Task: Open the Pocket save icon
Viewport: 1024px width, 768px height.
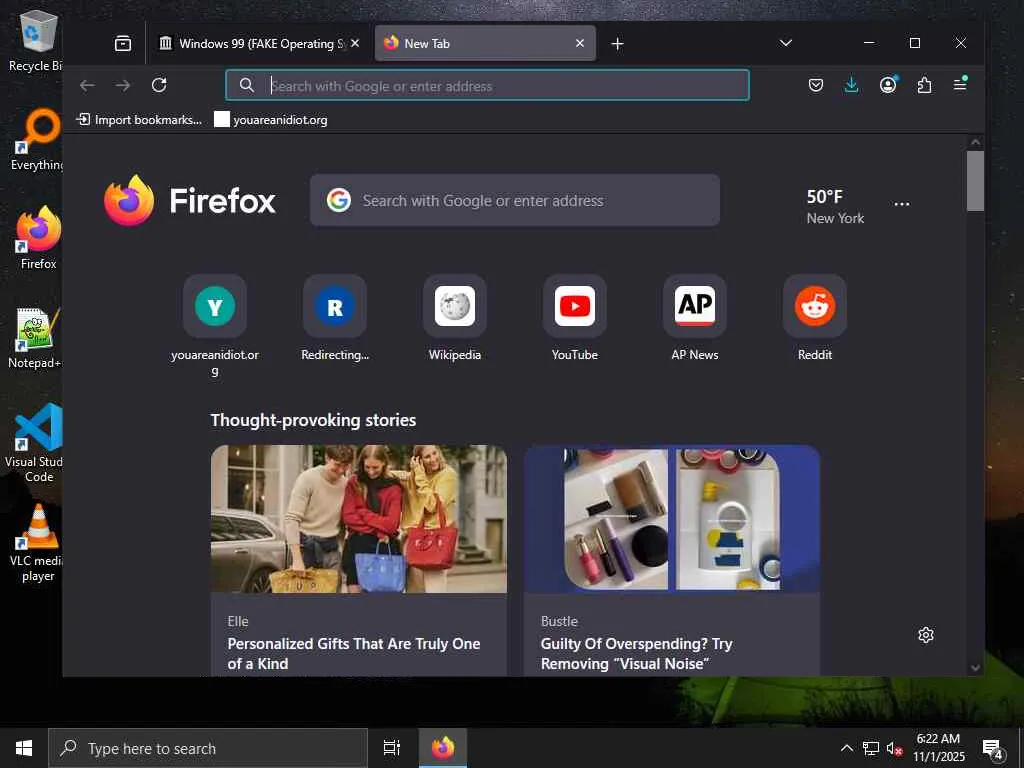Action: coord(816,85)
